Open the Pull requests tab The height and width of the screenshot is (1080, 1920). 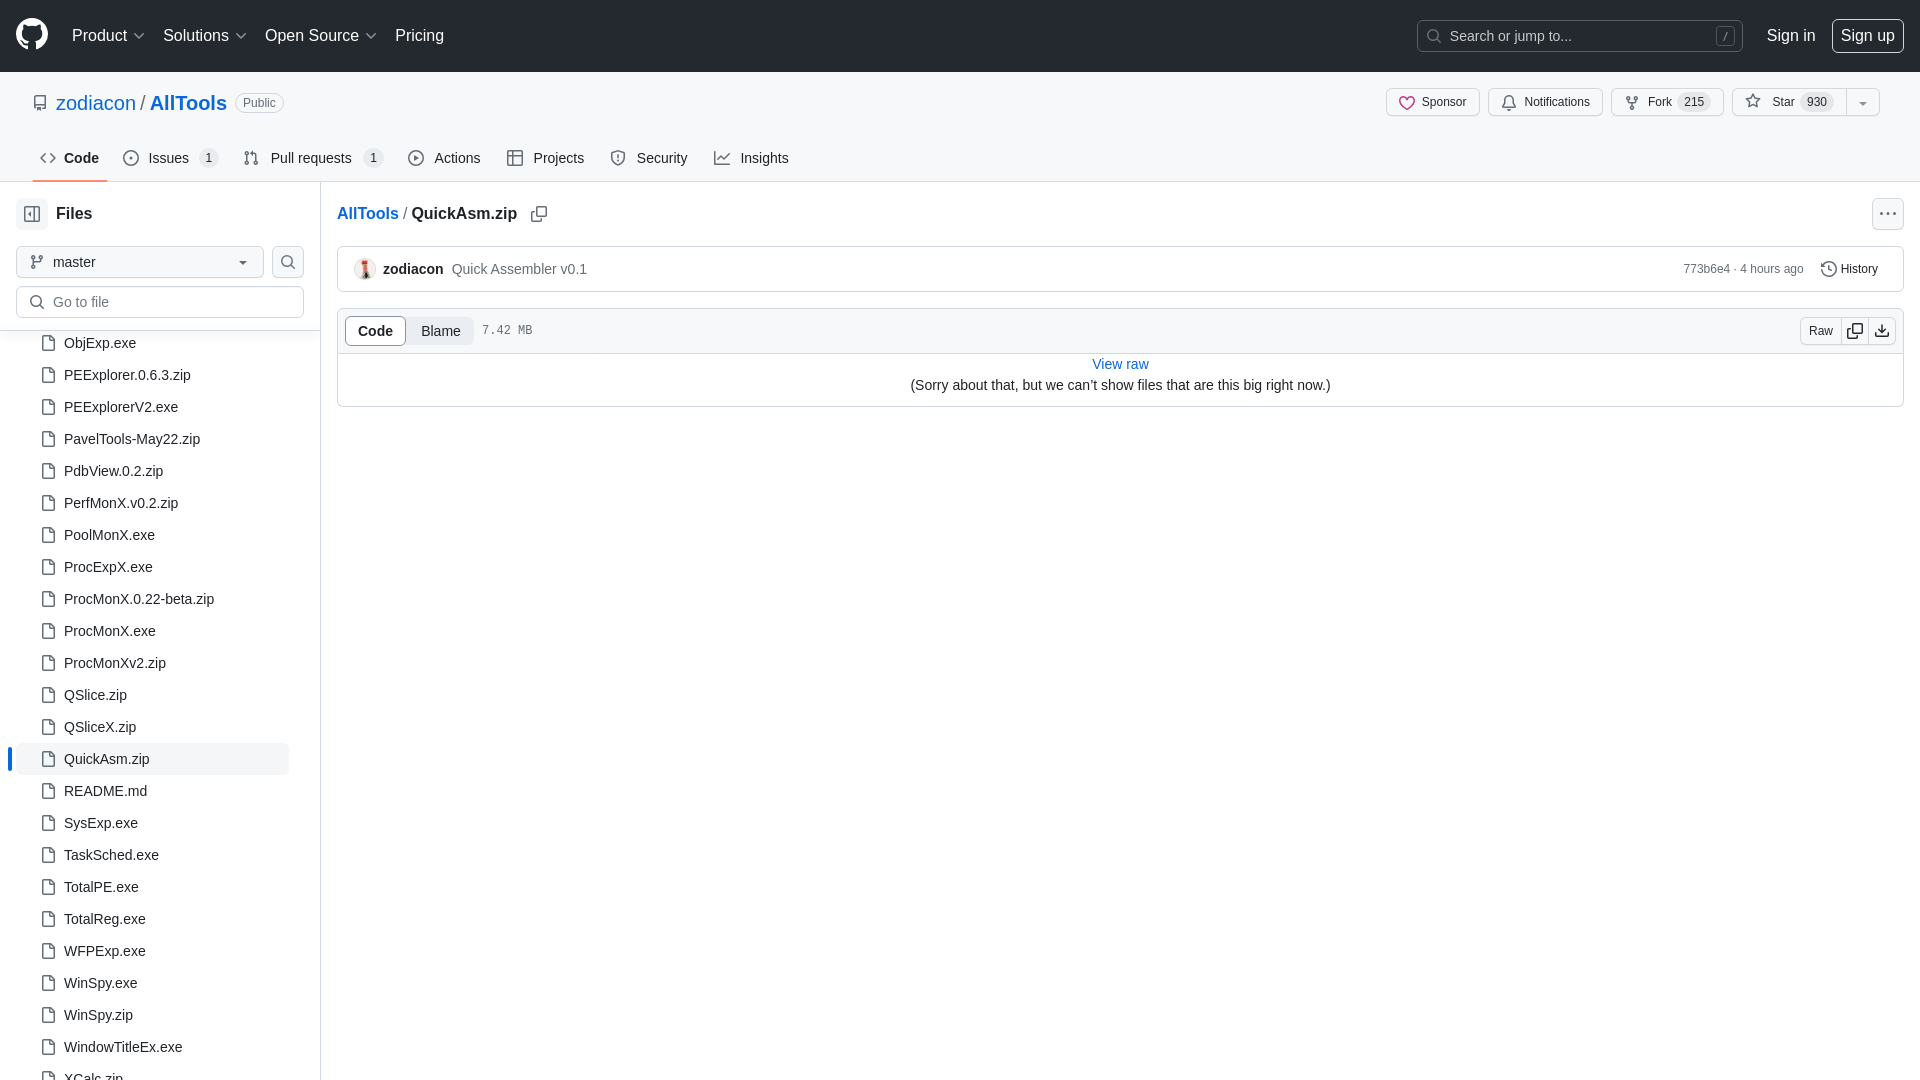pos(313,158)
